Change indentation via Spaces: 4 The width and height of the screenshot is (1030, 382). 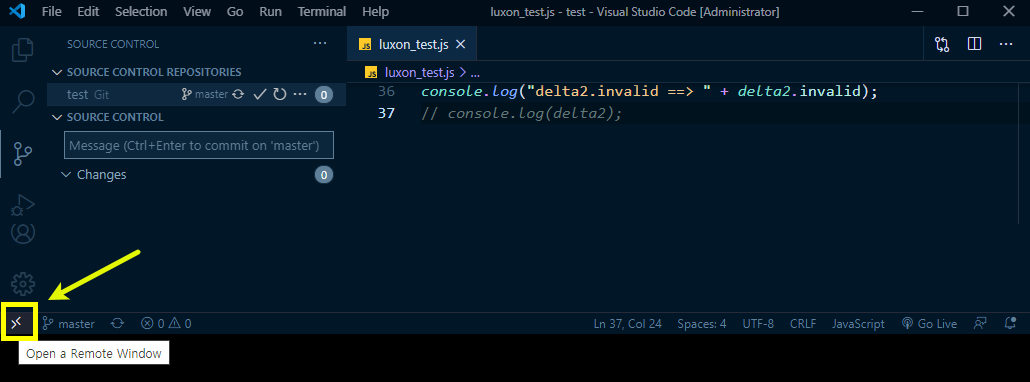pos(702,324)
